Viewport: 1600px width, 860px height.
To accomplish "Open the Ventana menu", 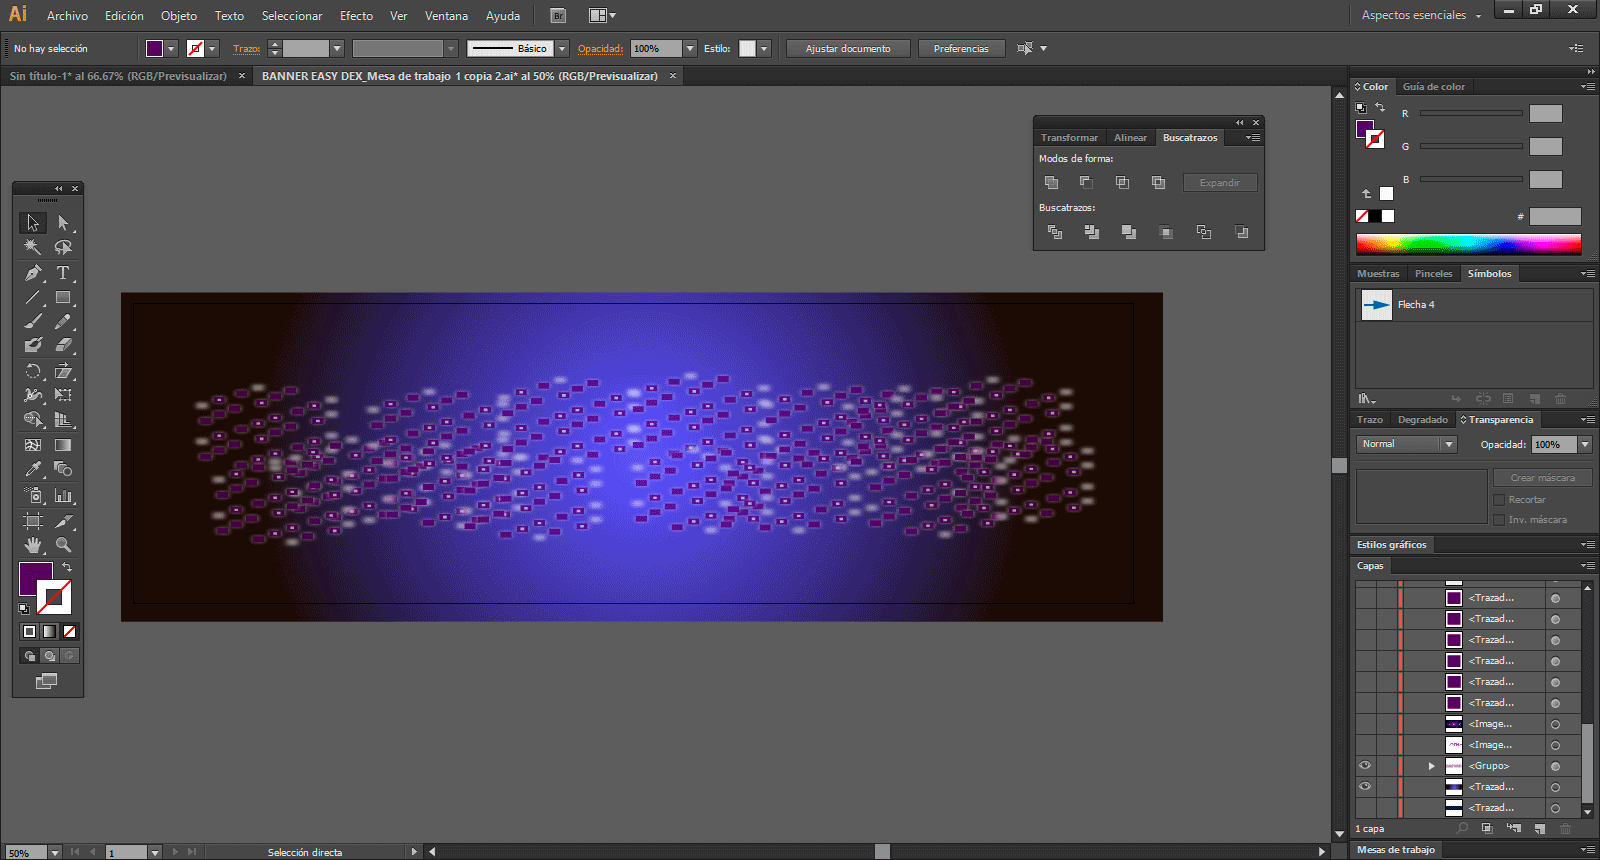I will pyautogui.click(x=446, y=15).
